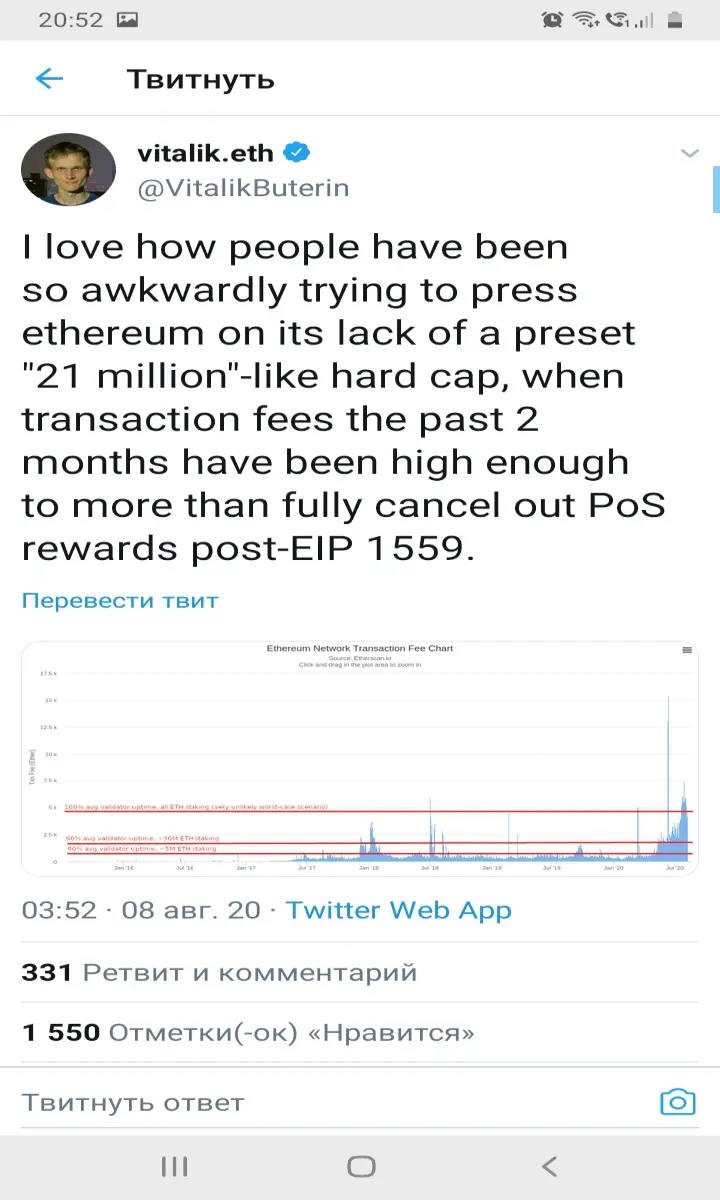Tap the blue verified badge
720x1200 pixels.
coord(297,153)
